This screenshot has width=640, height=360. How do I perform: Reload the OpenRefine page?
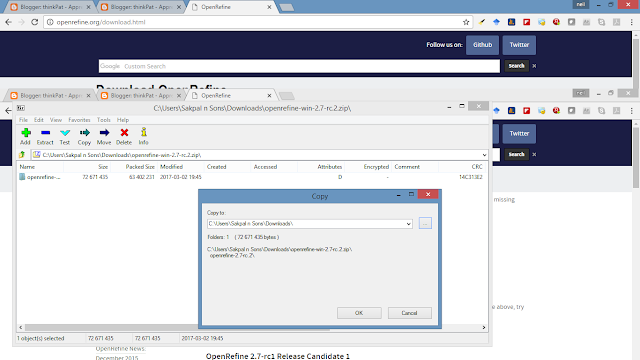point(35,22)
